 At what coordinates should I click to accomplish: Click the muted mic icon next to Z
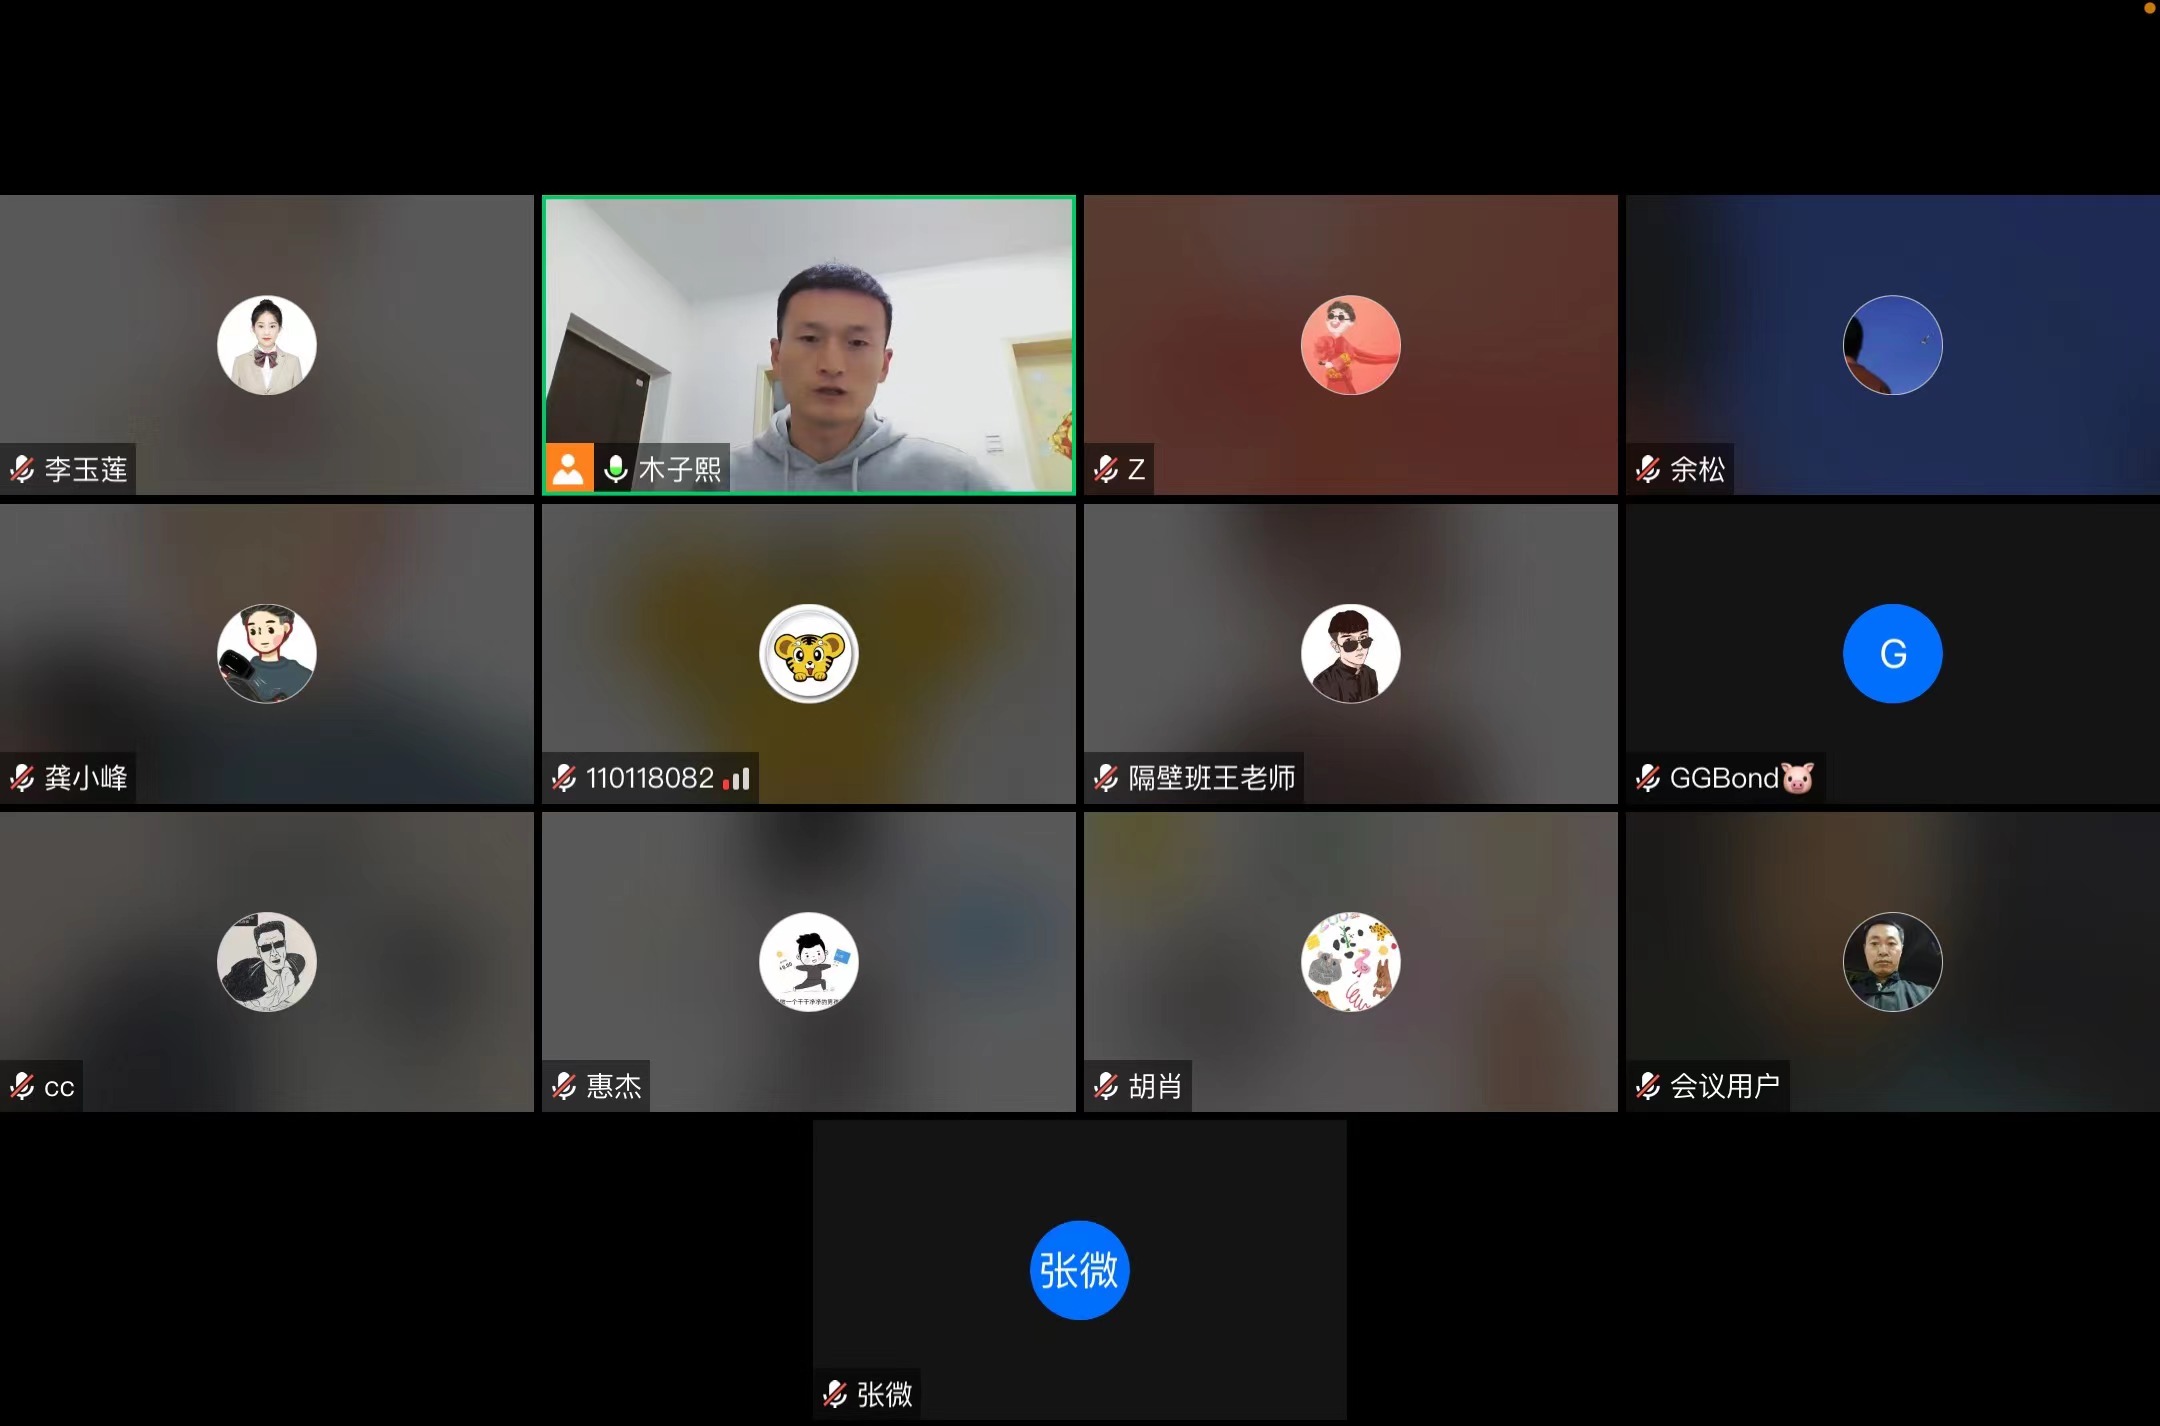point(1105,468)
